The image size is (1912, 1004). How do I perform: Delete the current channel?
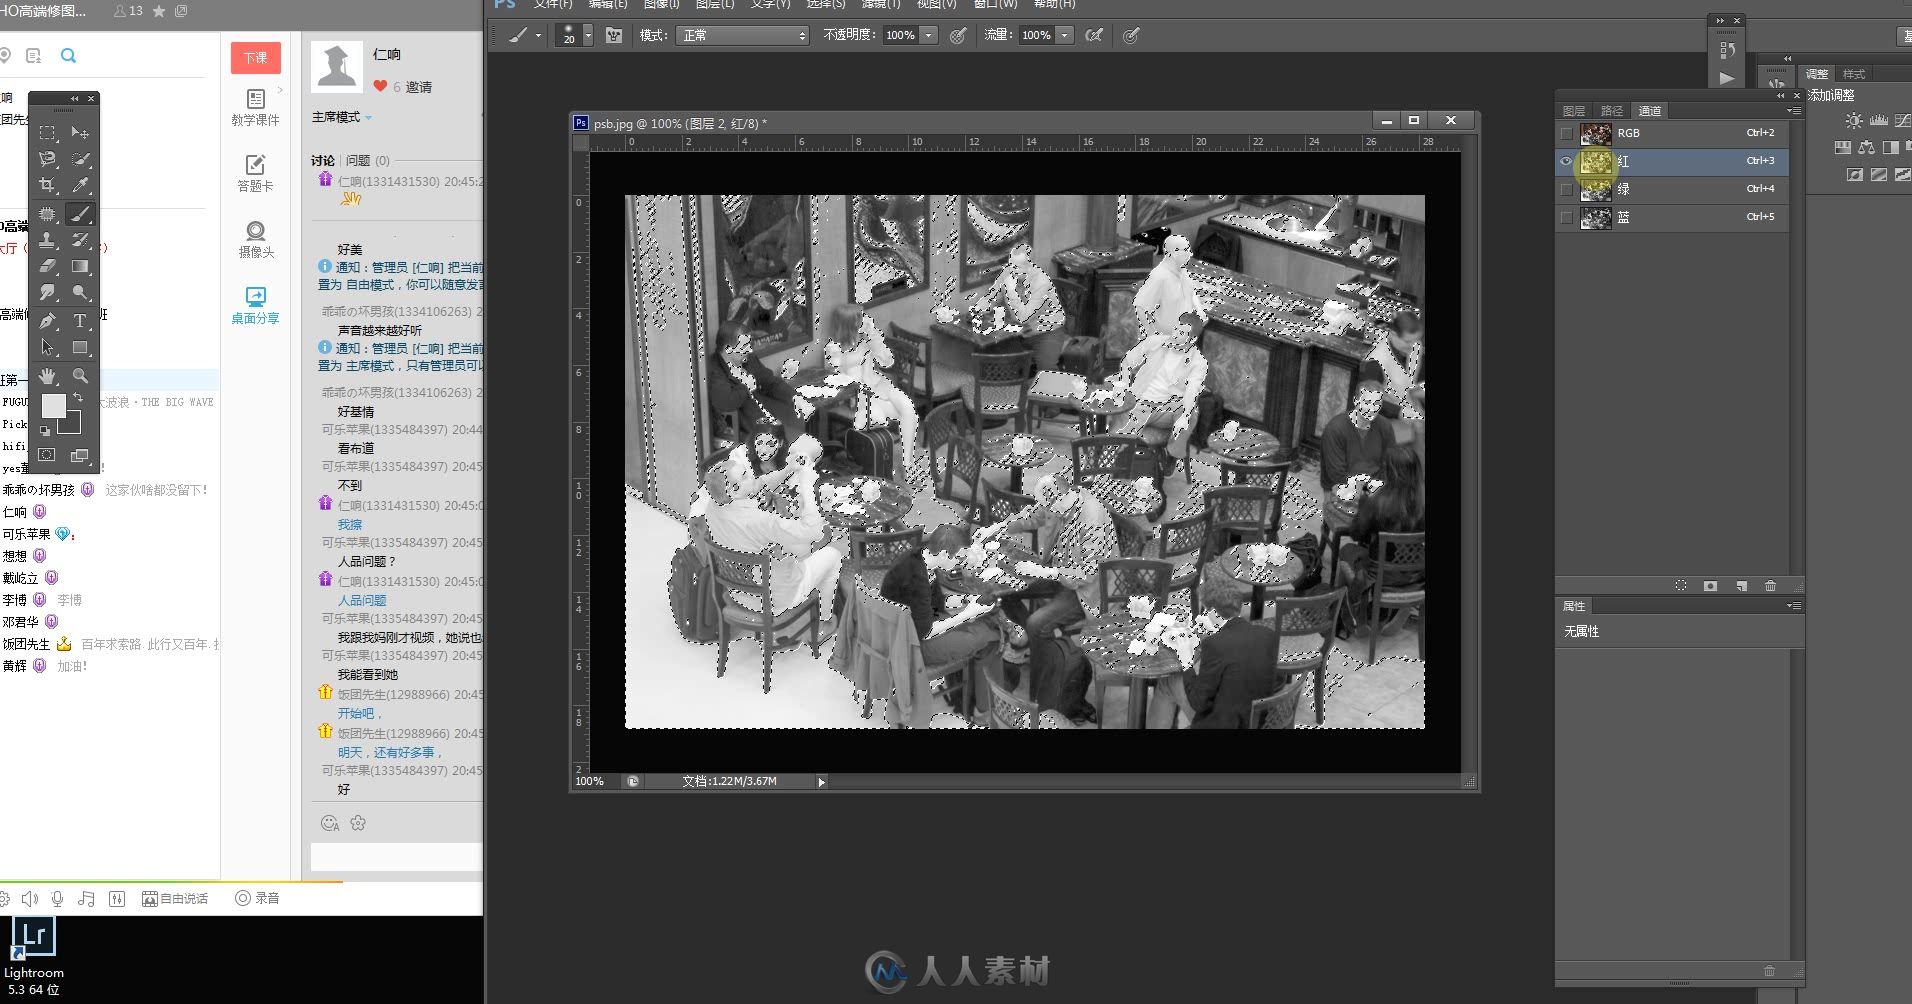point(1770,585)
